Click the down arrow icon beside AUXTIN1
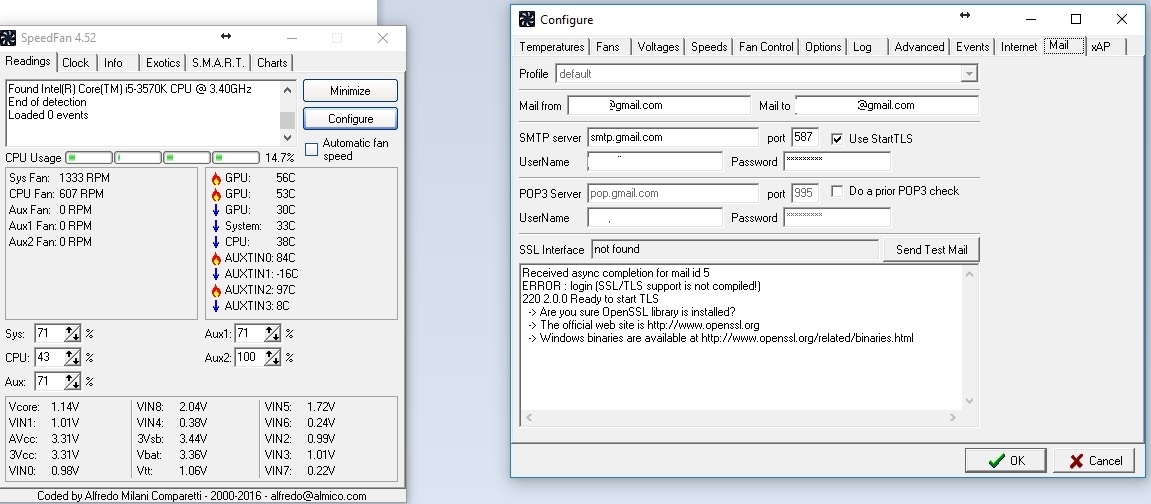The height and width of the screenshot is (504, 1151). tap(216, 274)
